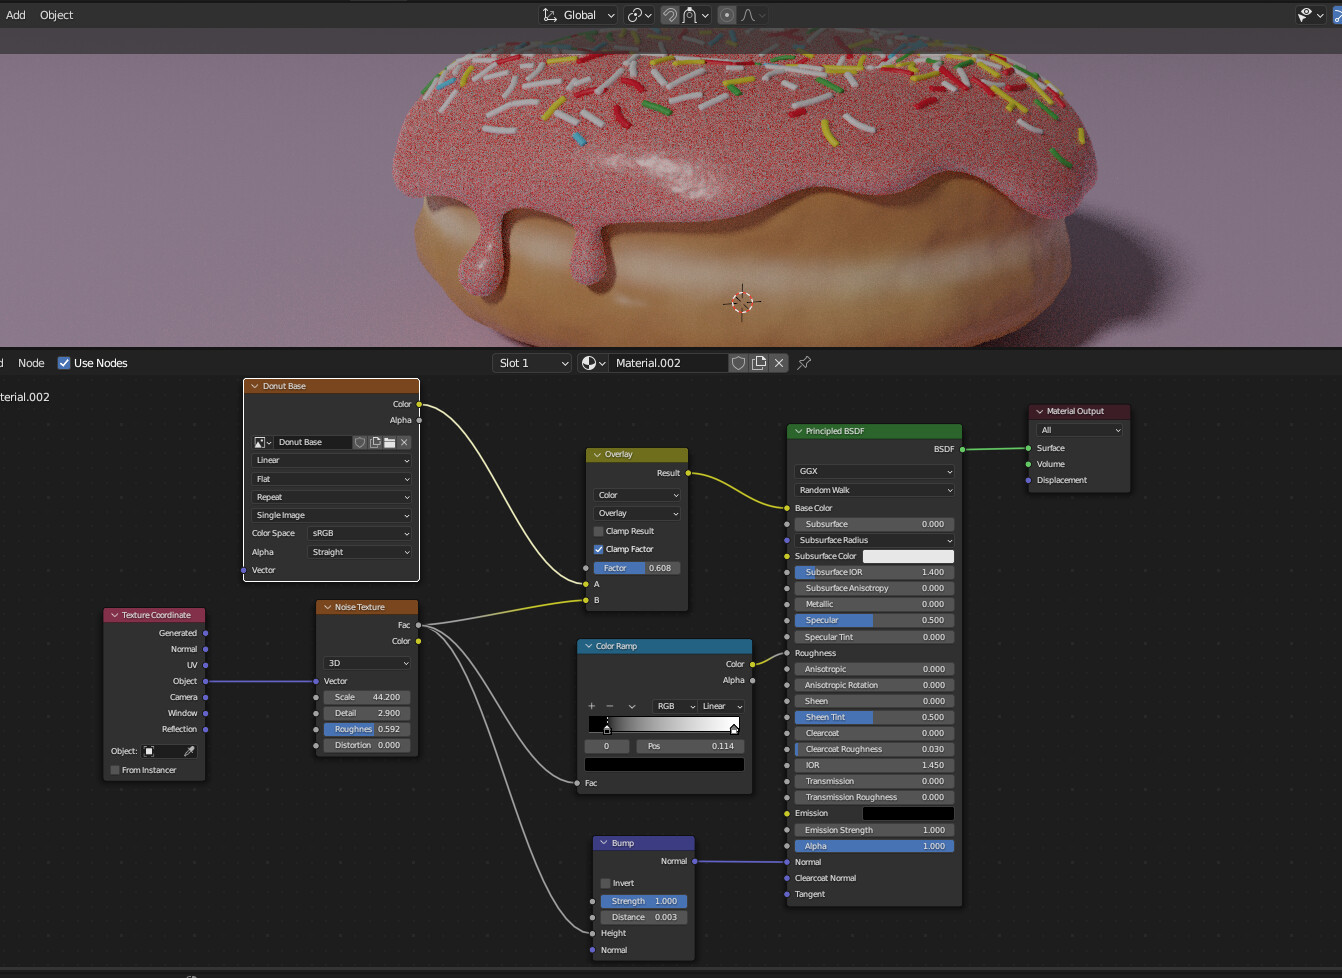The width and height of the screenshot is (1342, 978).
Task: Open the sRGB Color Space dropdown
Action: (360, 533)
